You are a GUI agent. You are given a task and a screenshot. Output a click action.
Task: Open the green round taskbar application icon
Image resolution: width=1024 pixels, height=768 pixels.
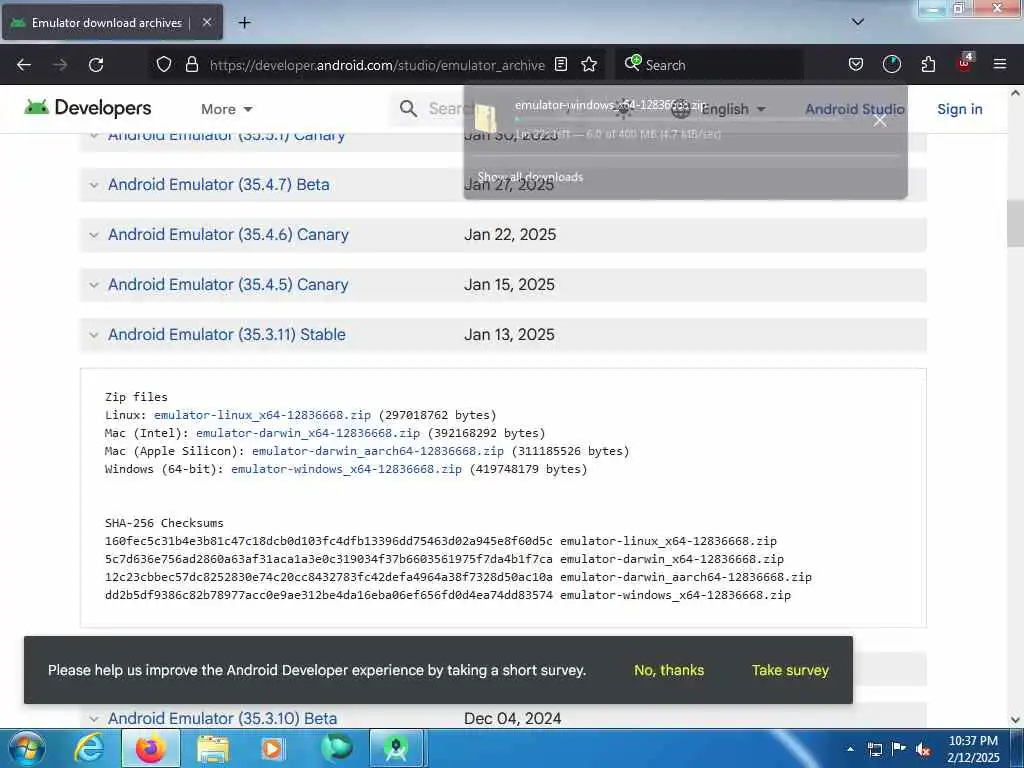coord(336,748)
